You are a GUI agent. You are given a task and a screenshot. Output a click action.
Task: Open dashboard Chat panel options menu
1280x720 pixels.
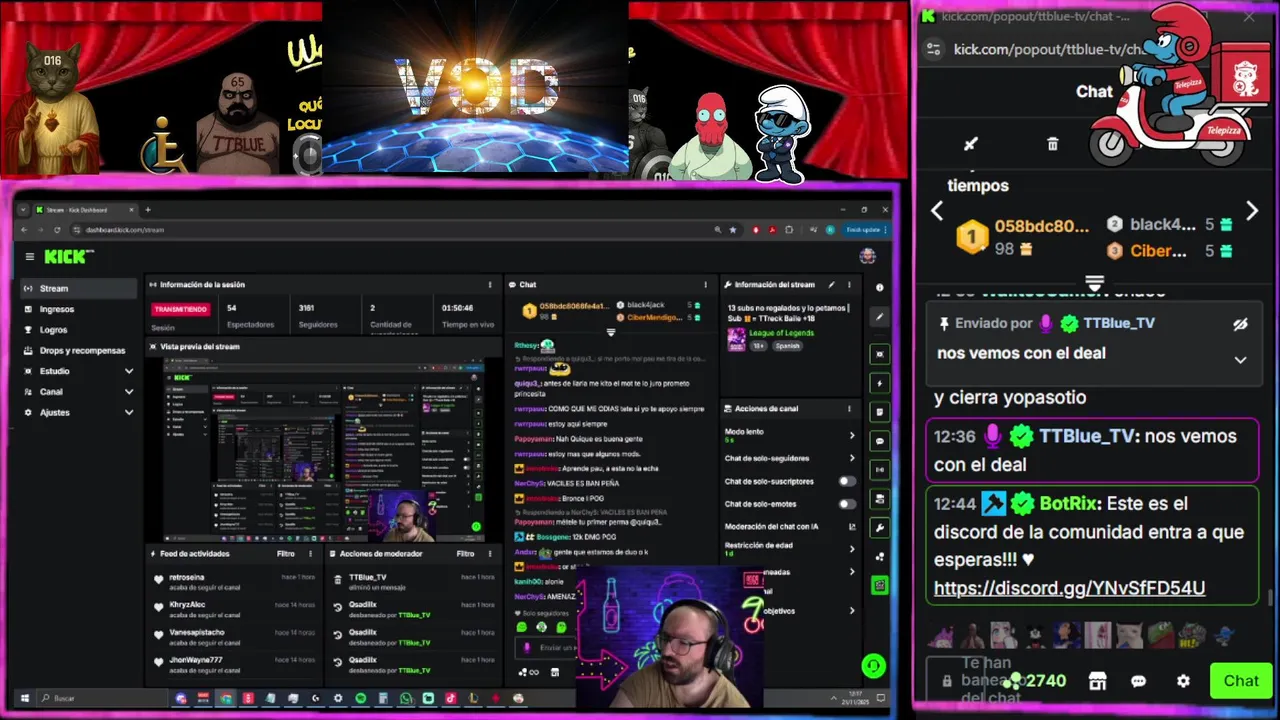click(x=706, y=285)
